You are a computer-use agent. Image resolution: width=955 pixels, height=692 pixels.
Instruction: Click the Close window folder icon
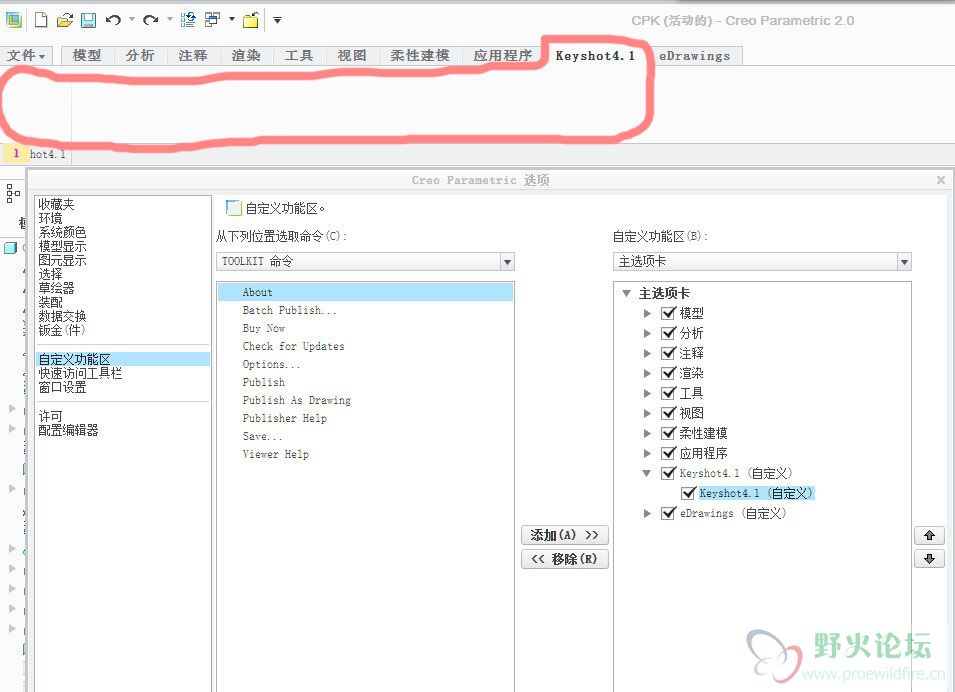coord(251,20)
